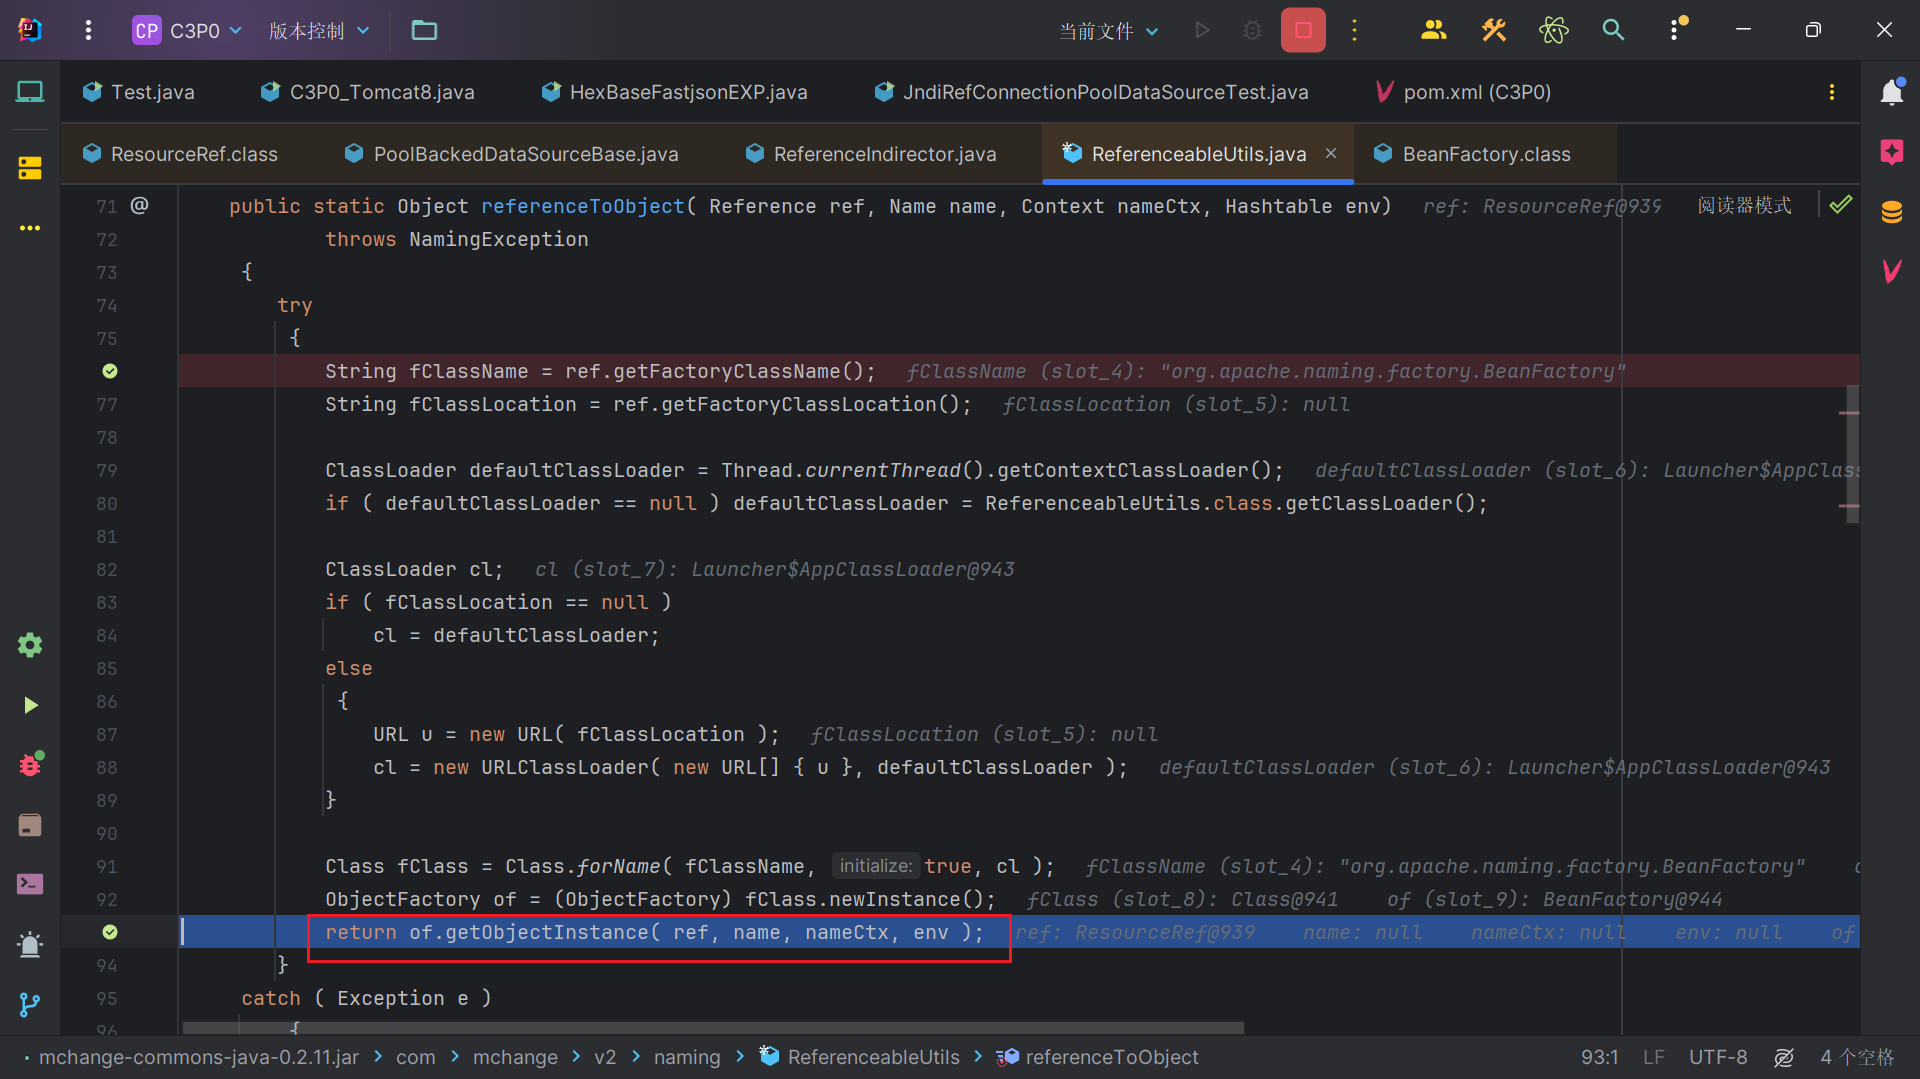Switch to JndiRefConnectionPoolDataSourceTest.java tab
This screenshot has height=1079, width=1920.
[1091, 92]
